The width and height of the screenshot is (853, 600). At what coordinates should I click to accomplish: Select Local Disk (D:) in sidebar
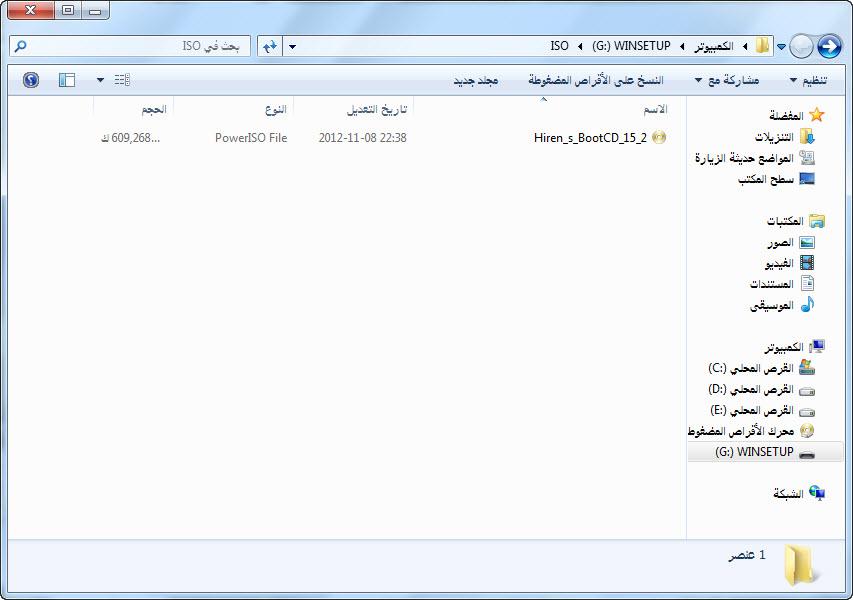click(751, 389)
